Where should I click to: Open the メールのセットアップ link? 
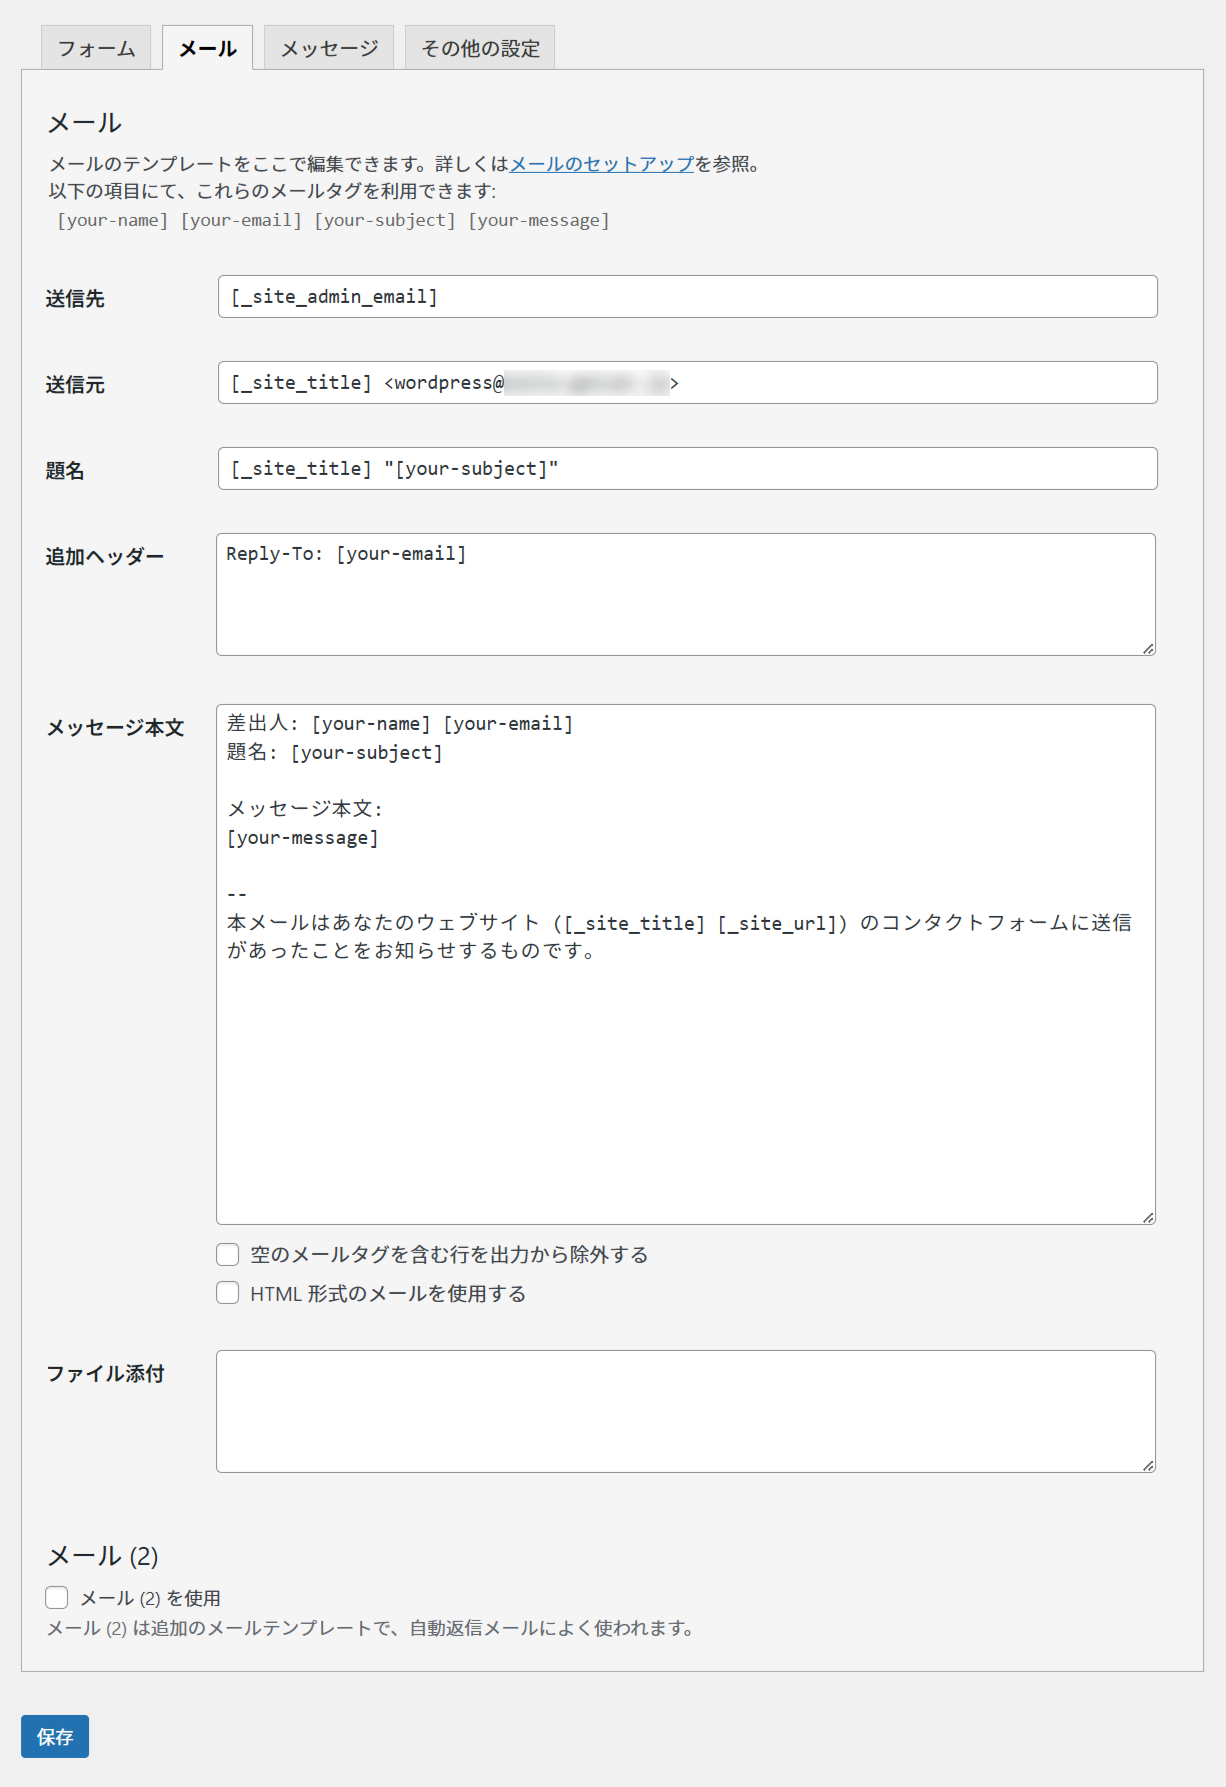[602, 164]
